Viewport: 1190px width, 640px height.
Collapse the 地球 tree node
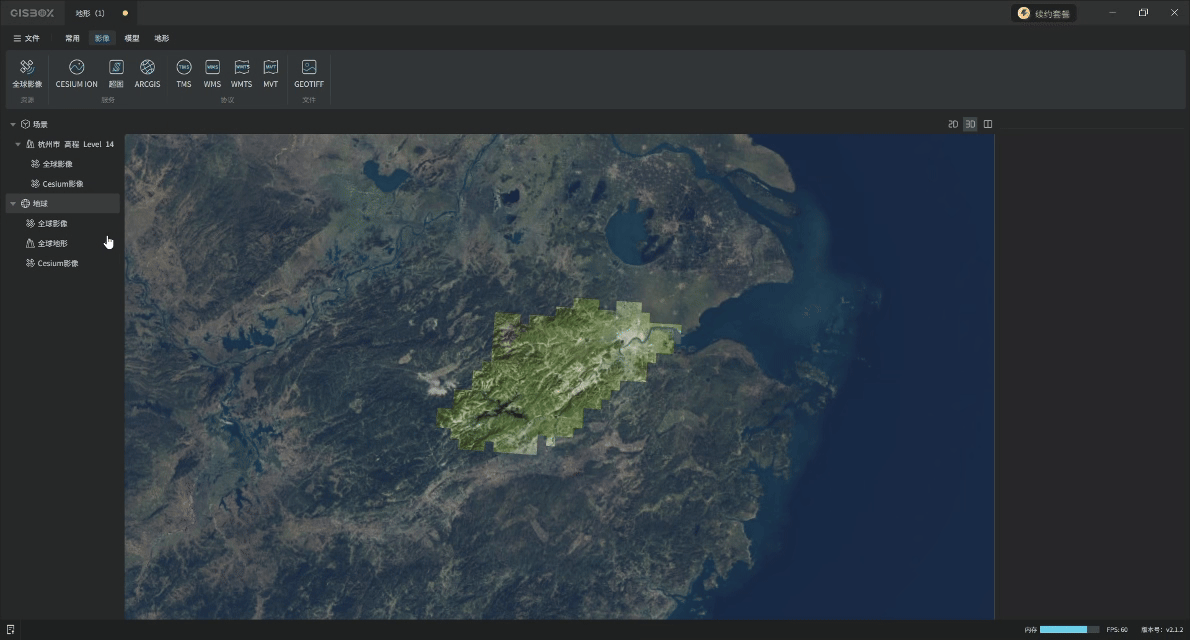13,204
